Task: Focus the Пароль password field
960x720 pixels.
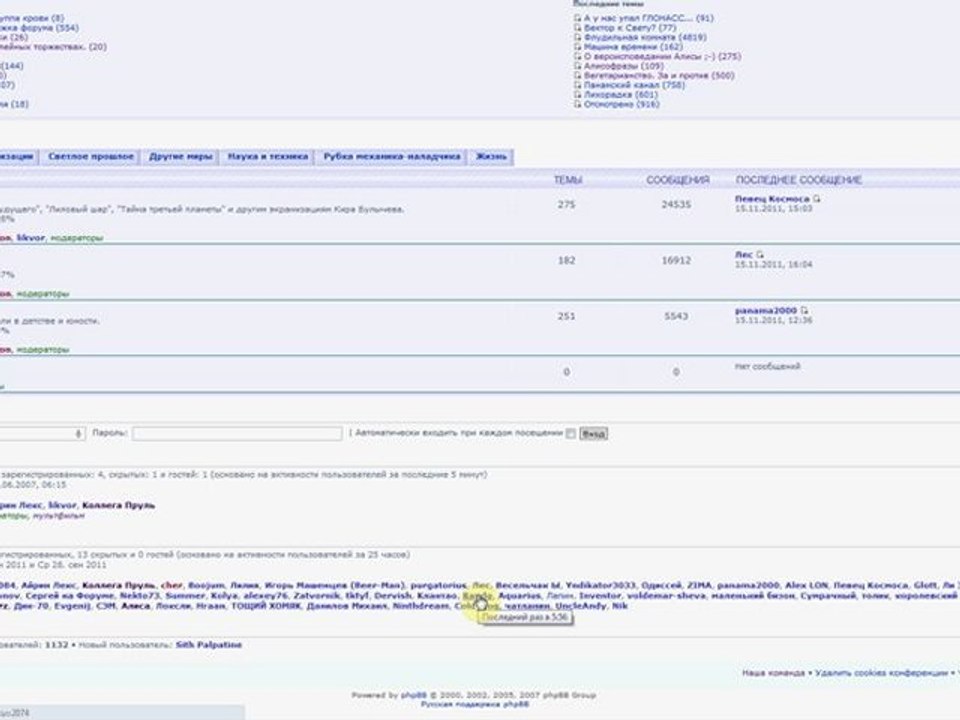Action: click(x=237, y=433)
